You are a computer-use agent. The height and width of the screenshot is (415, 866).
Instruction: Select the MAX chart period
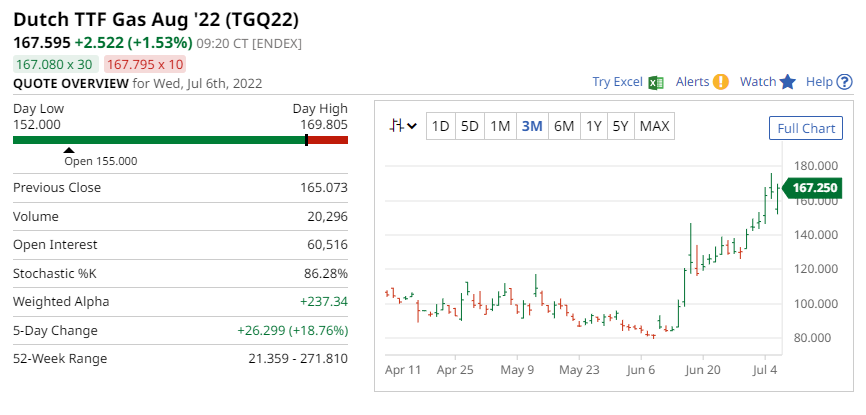coord(654,127)
